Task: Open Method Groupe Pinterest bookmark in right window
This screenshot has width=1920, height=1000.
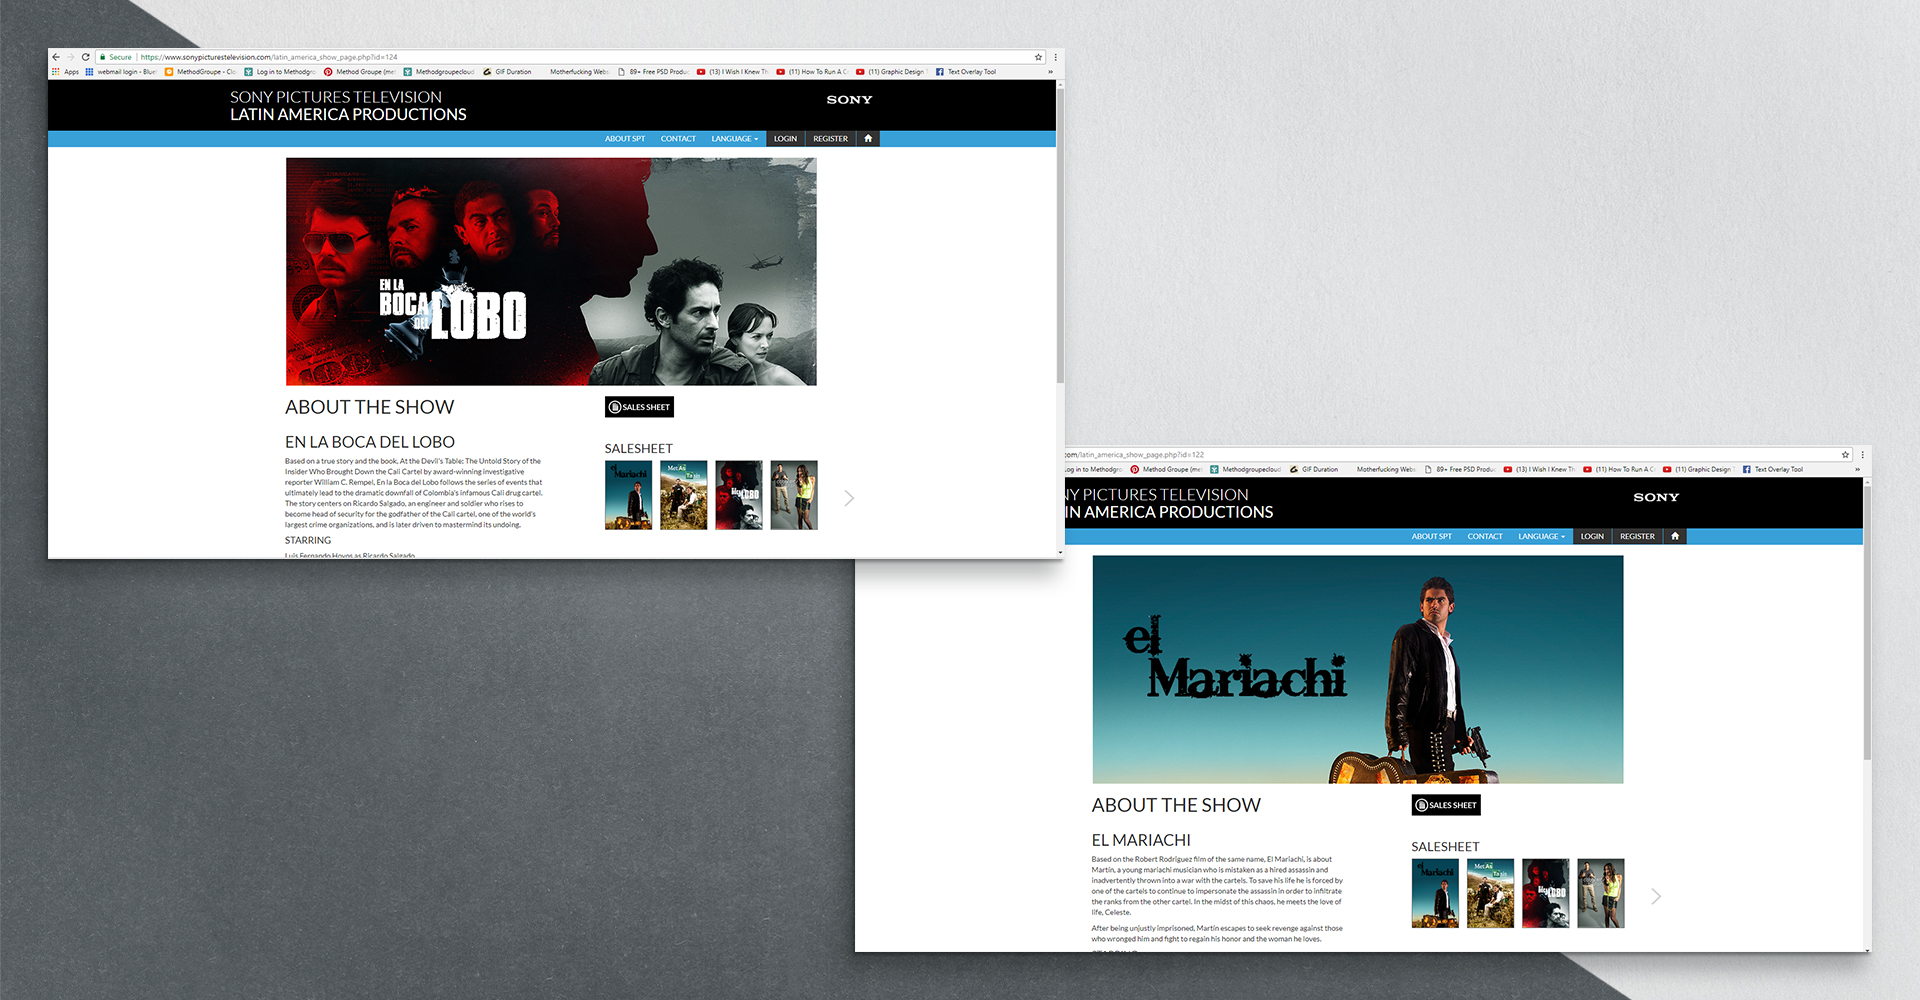Action: [x=1167, y=469]
